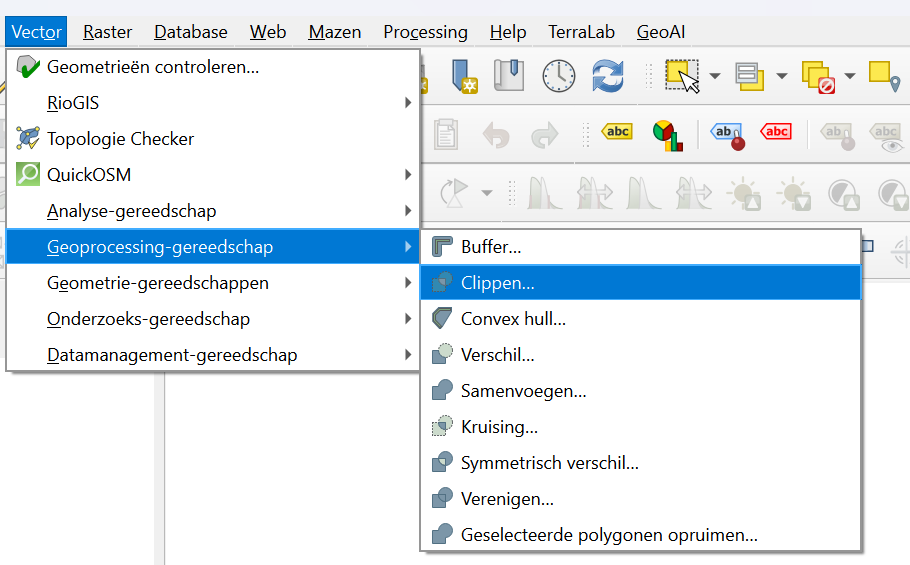Click full extent cumulative cut stretch icon
910x565 pixels.
[694, 193]
